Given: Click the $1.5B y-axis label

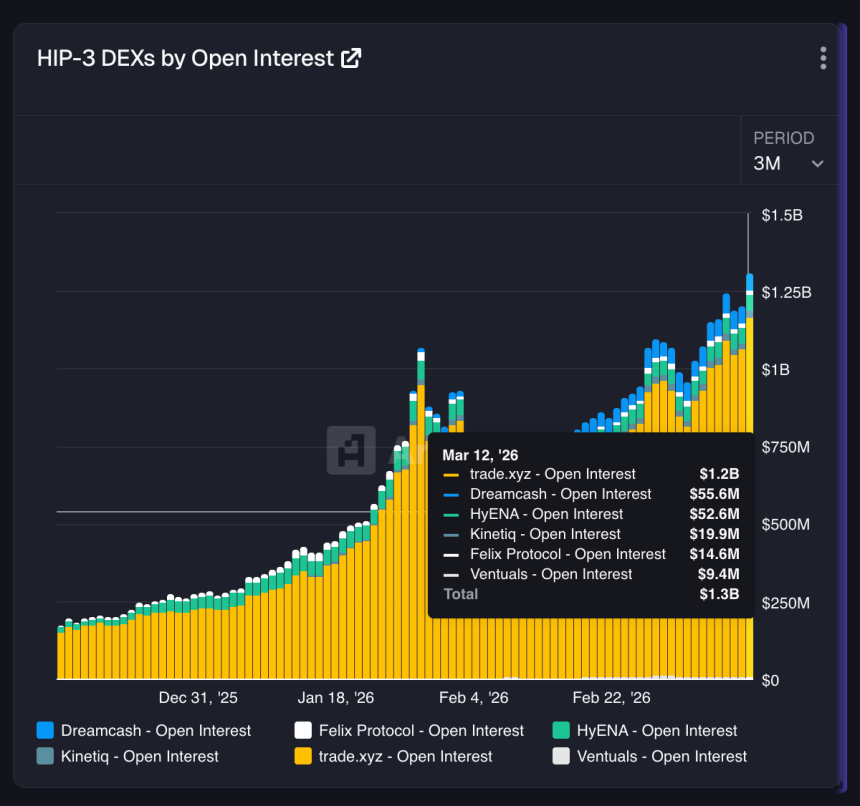Looking at the screenshot, I should (782, 215).
